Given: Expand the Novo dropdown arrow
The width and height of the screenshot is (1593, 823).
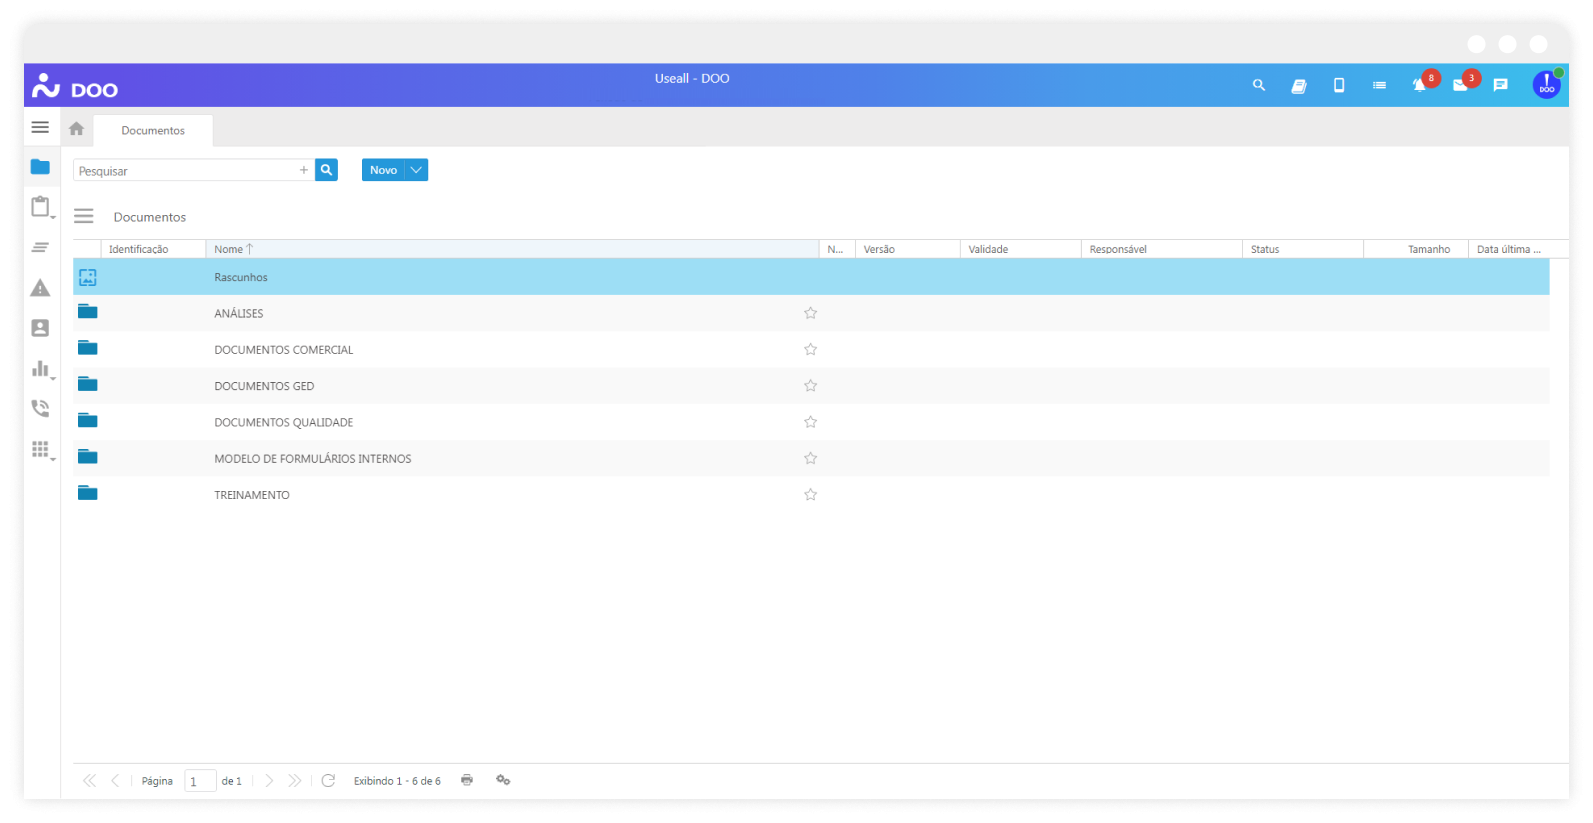Looking at the screenshot, I should [x=416, y=170].
